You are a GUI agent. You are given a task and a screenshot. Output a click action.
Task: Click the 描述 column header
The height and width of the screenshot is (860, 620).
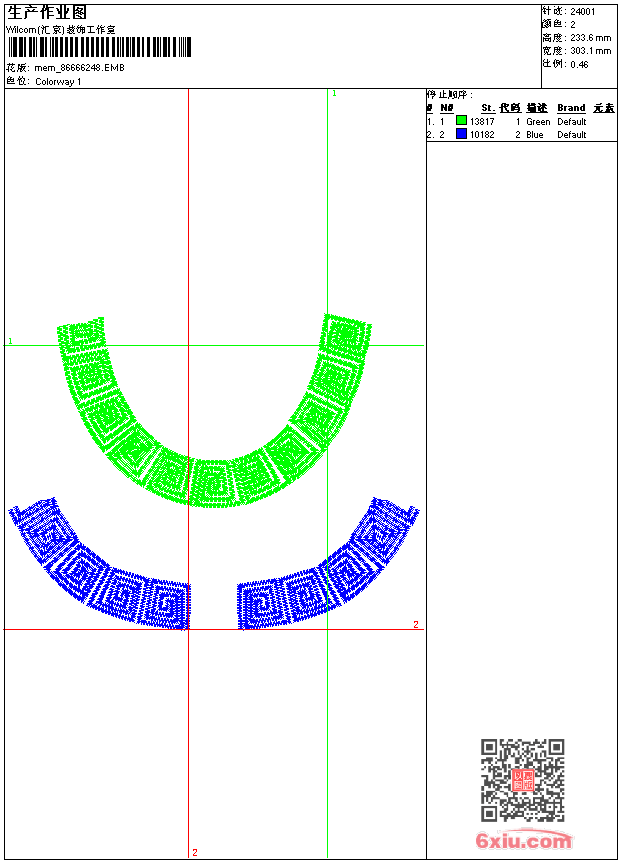point(537,108)
